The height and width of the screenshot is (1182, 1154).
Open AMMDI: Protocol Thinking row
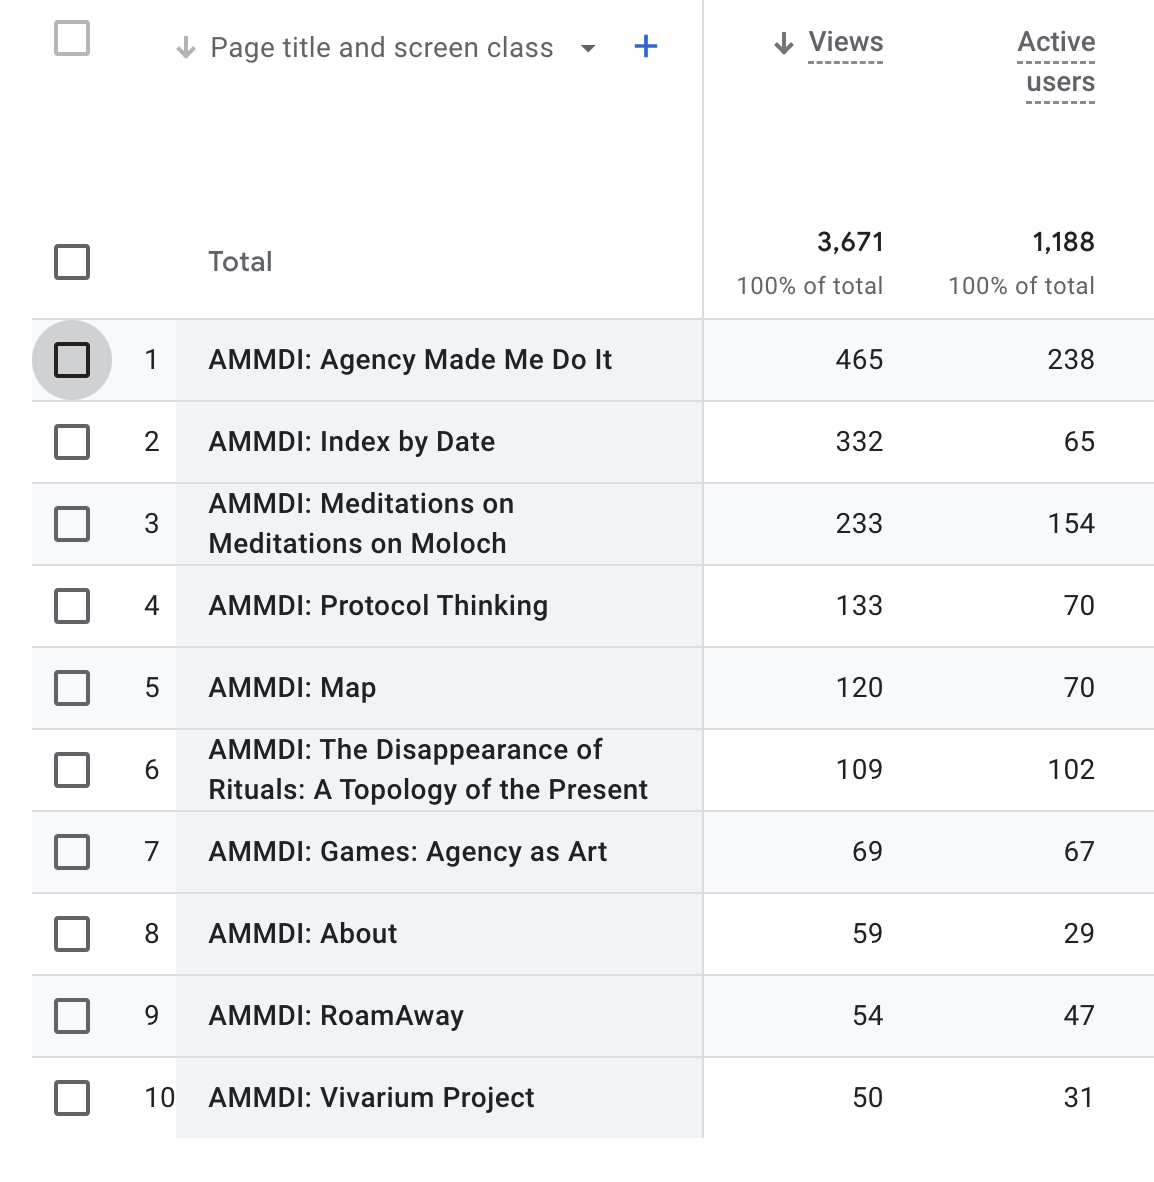(378, 605)
